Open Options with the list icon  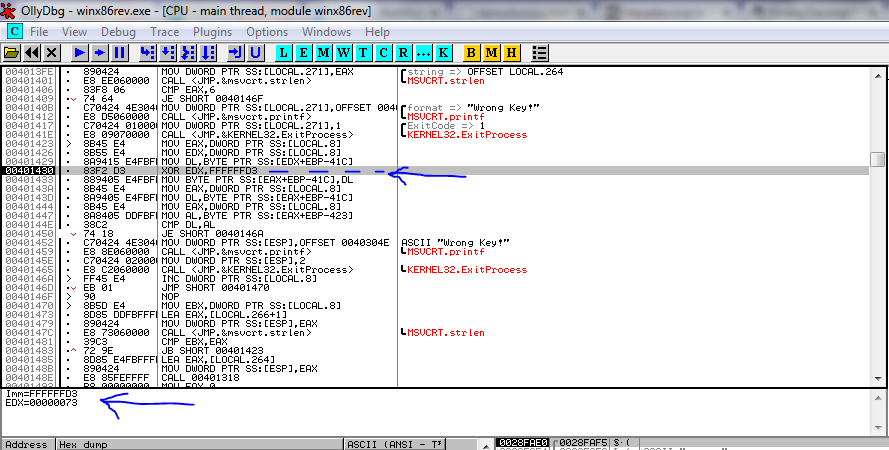pyautogui.click(x=540, y=53)
